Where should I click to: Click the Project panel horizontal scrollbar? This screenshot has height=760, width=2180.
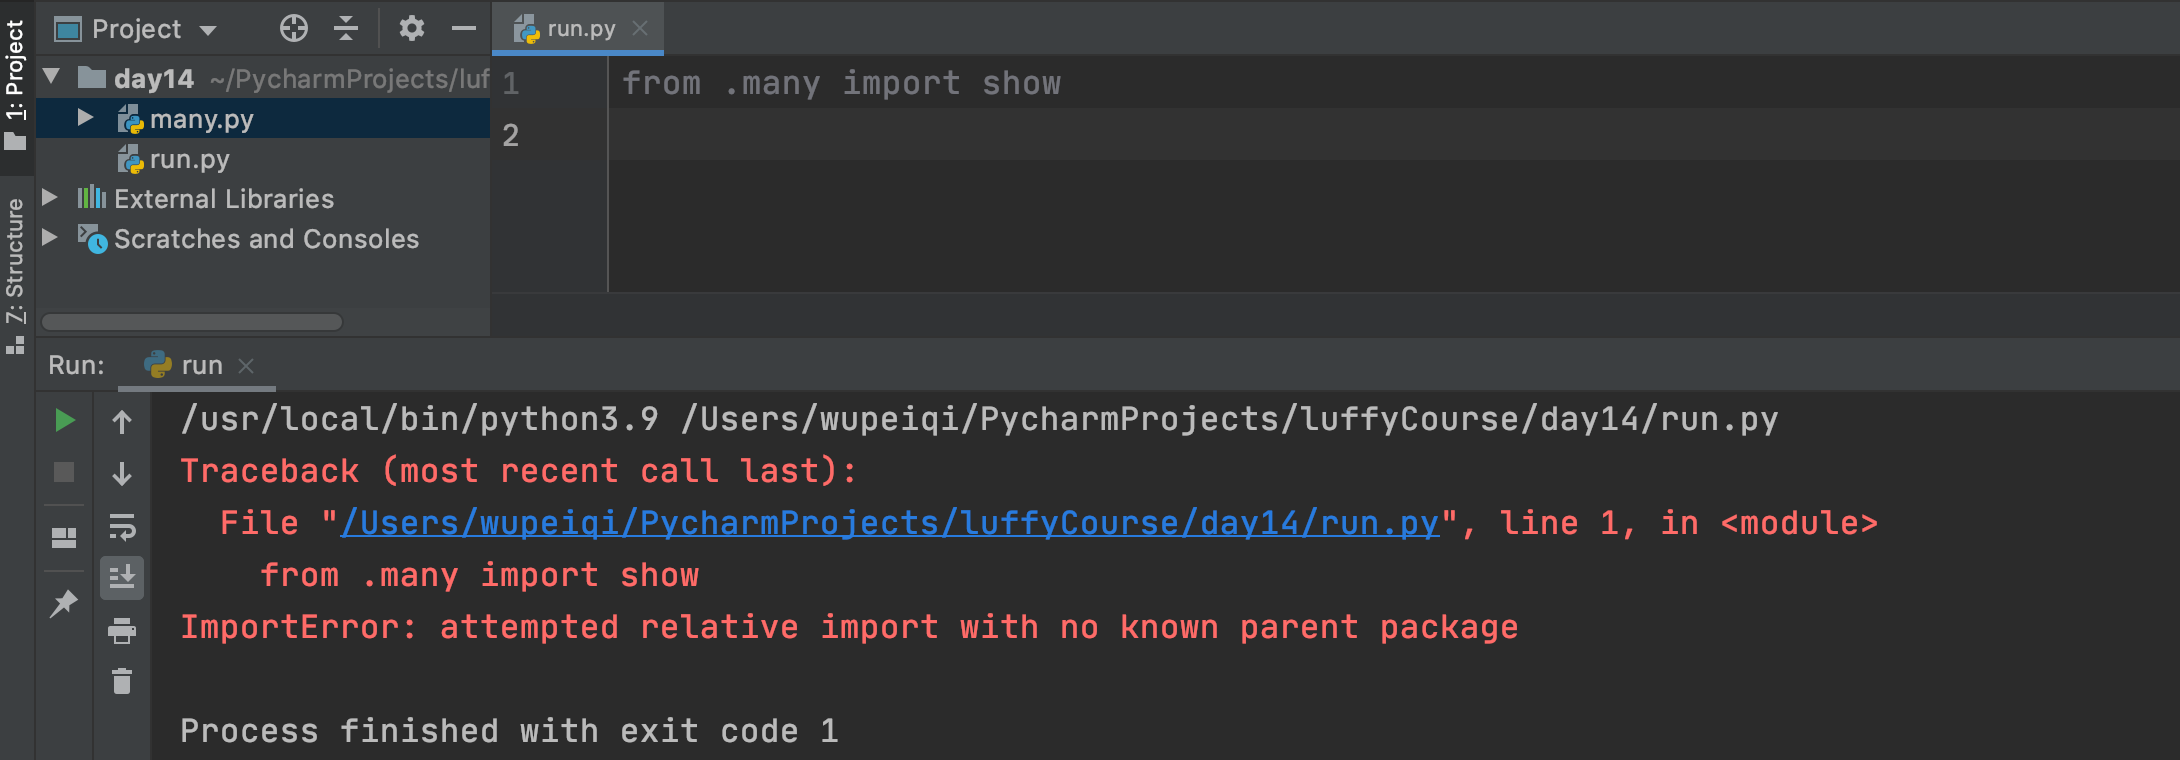pos(192,322)
